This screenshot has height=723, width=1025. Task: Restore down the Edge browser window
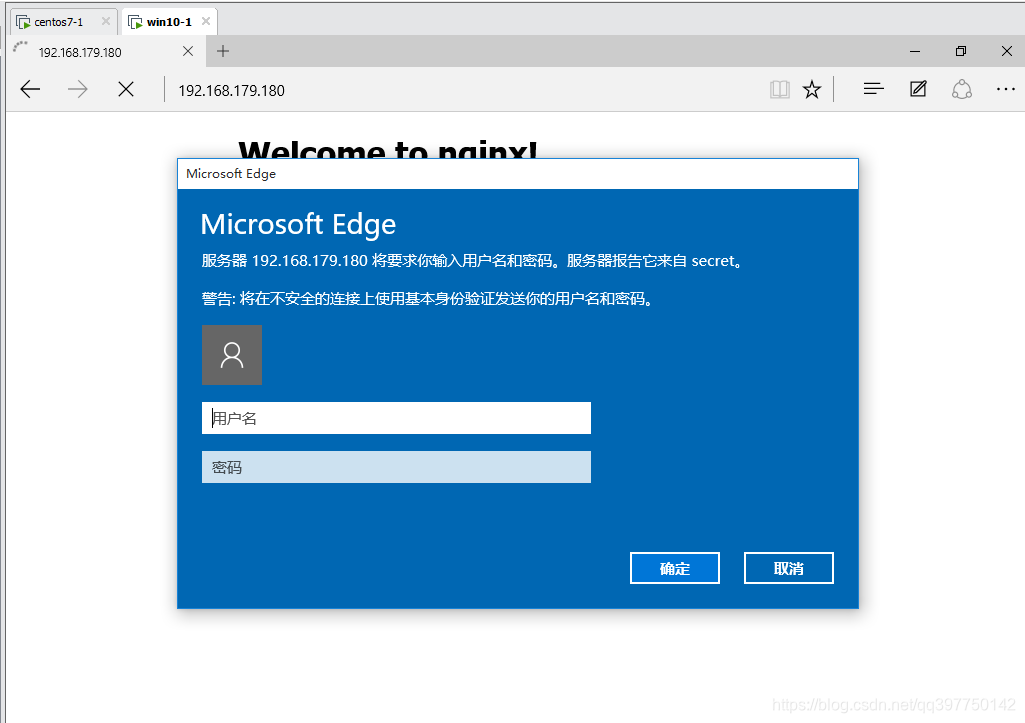[x=961, y=51]
